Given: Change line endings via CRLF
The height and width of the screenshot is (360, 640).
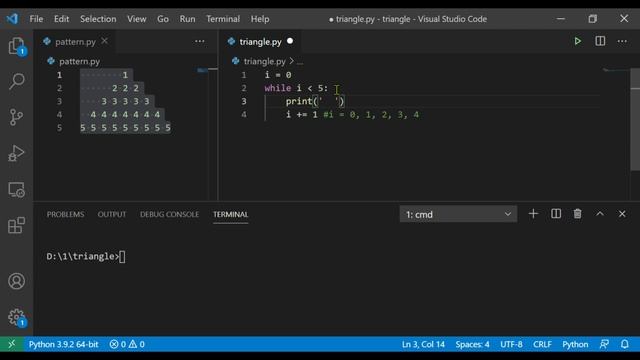Looking at the screenshot, I should [x=542, y=344].
